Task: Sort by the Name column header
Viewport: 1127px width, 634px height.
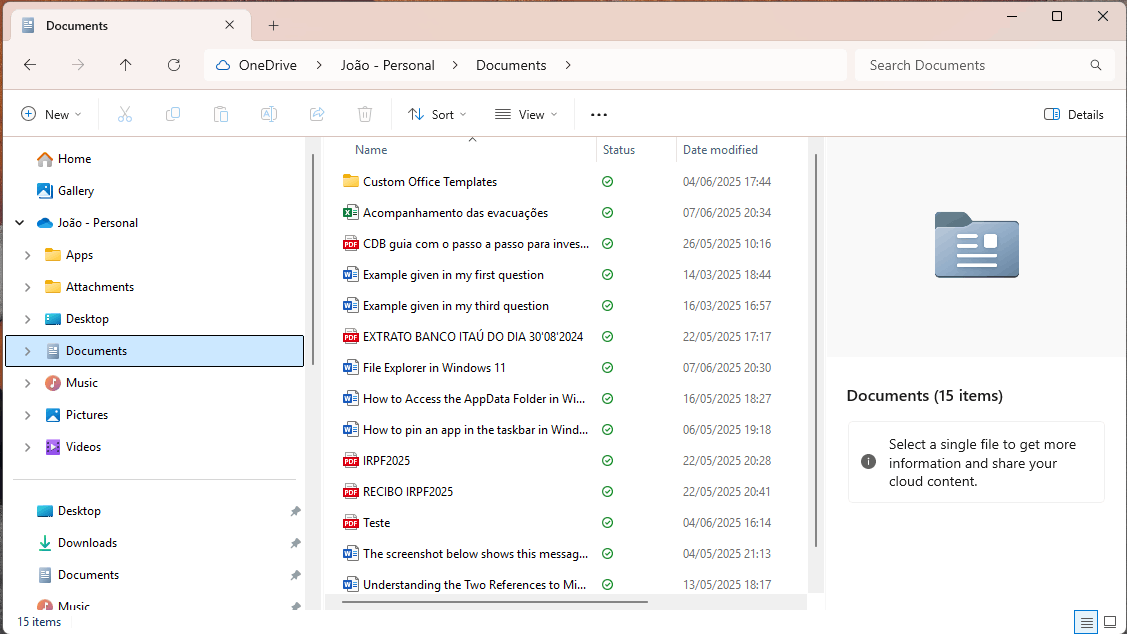Action: point(371,150)
